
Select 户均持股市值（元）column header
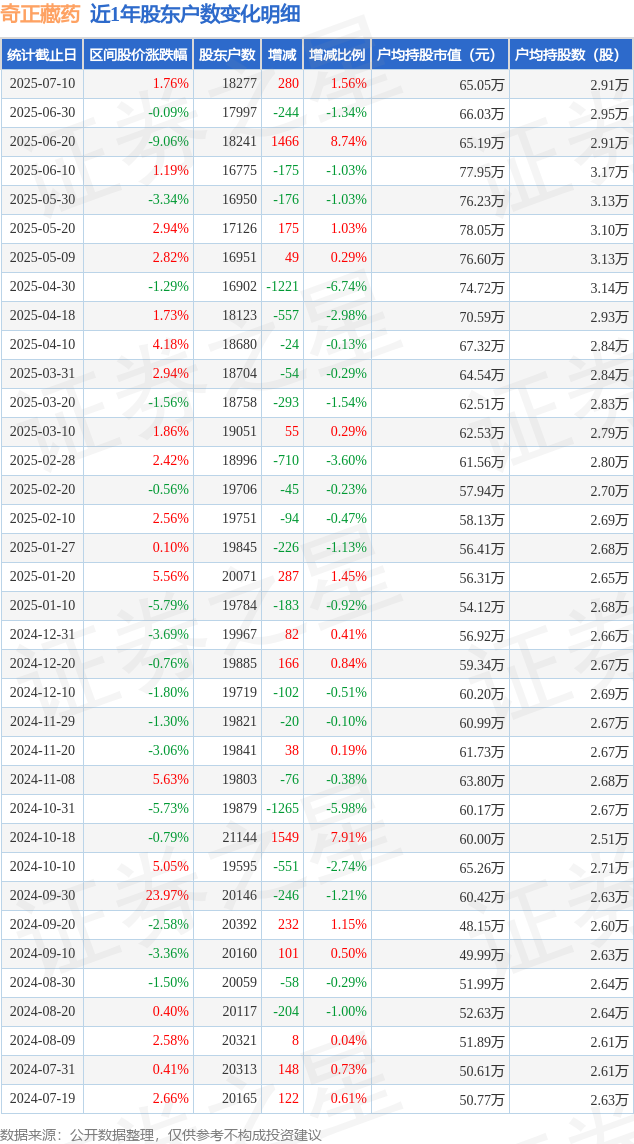tap(439, 55)
